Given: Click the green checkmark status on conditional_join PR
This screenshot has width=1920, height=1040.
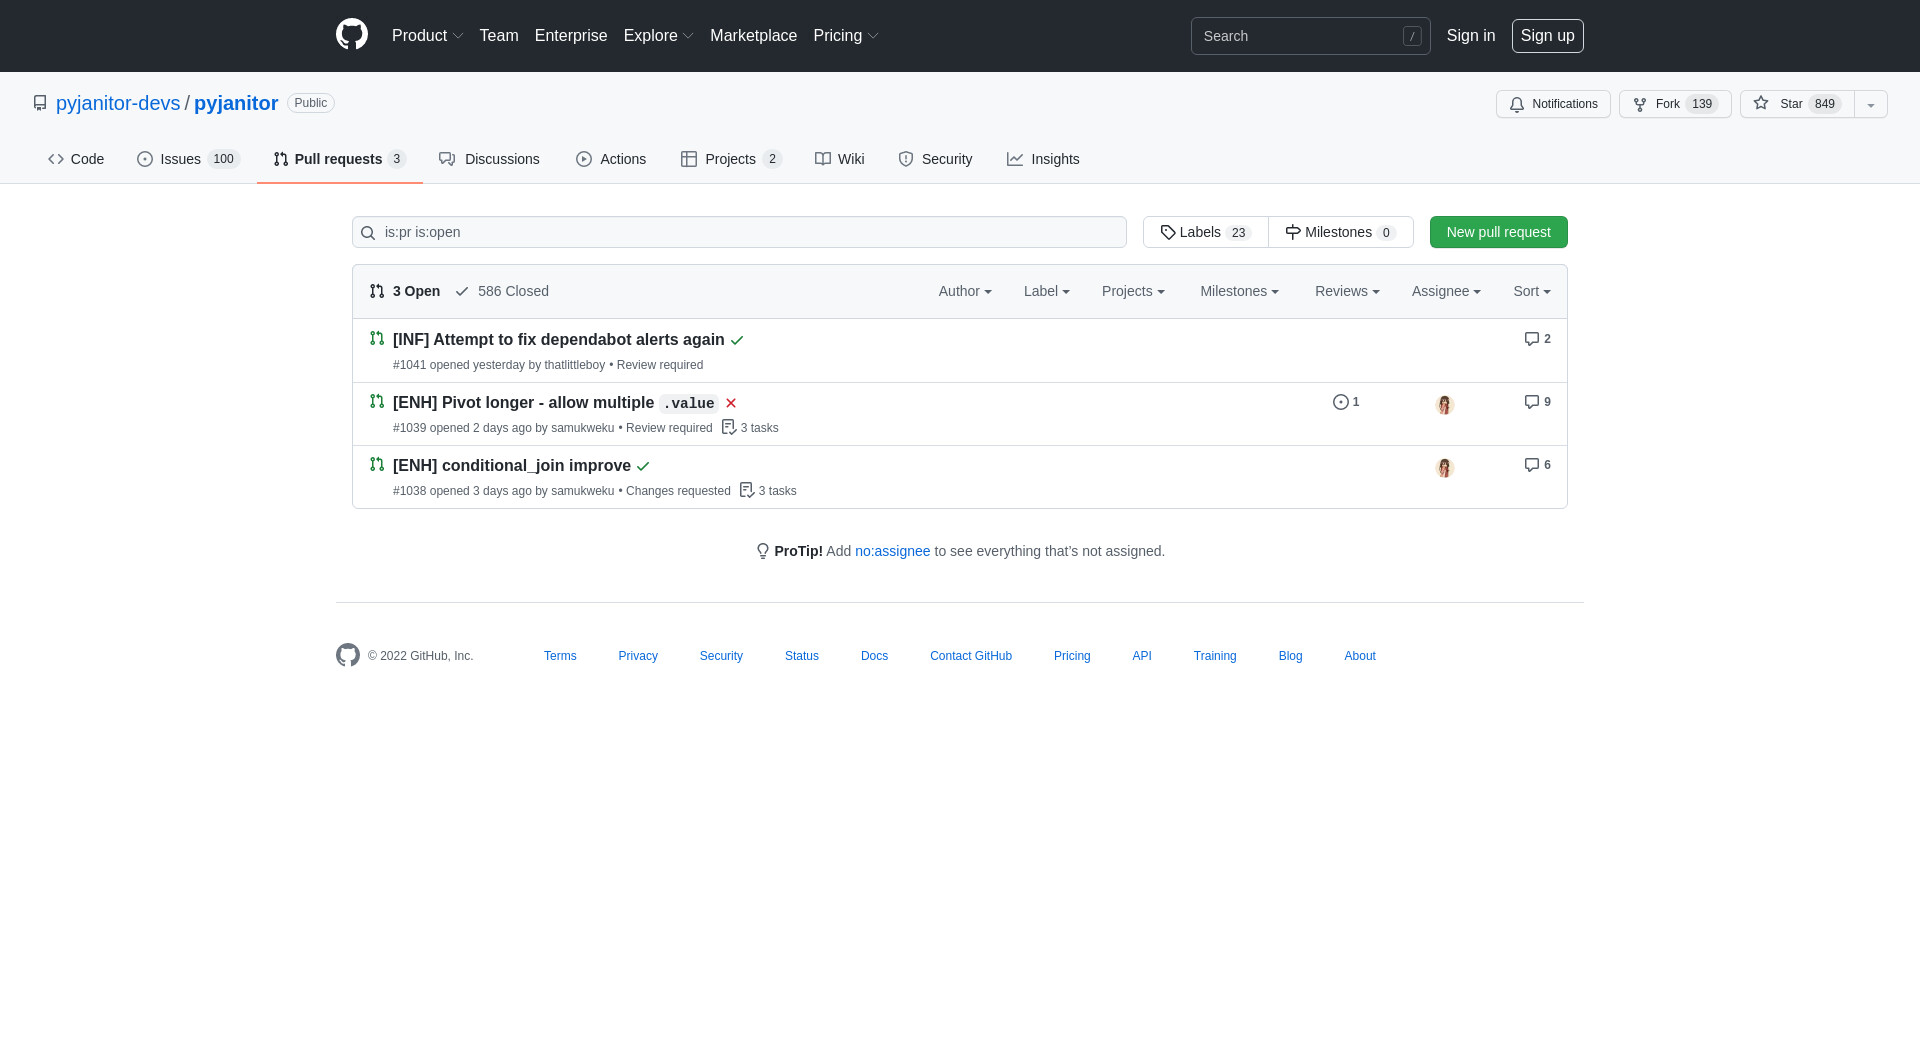Looking at the screenshot, I should click(x=643, y=466).
